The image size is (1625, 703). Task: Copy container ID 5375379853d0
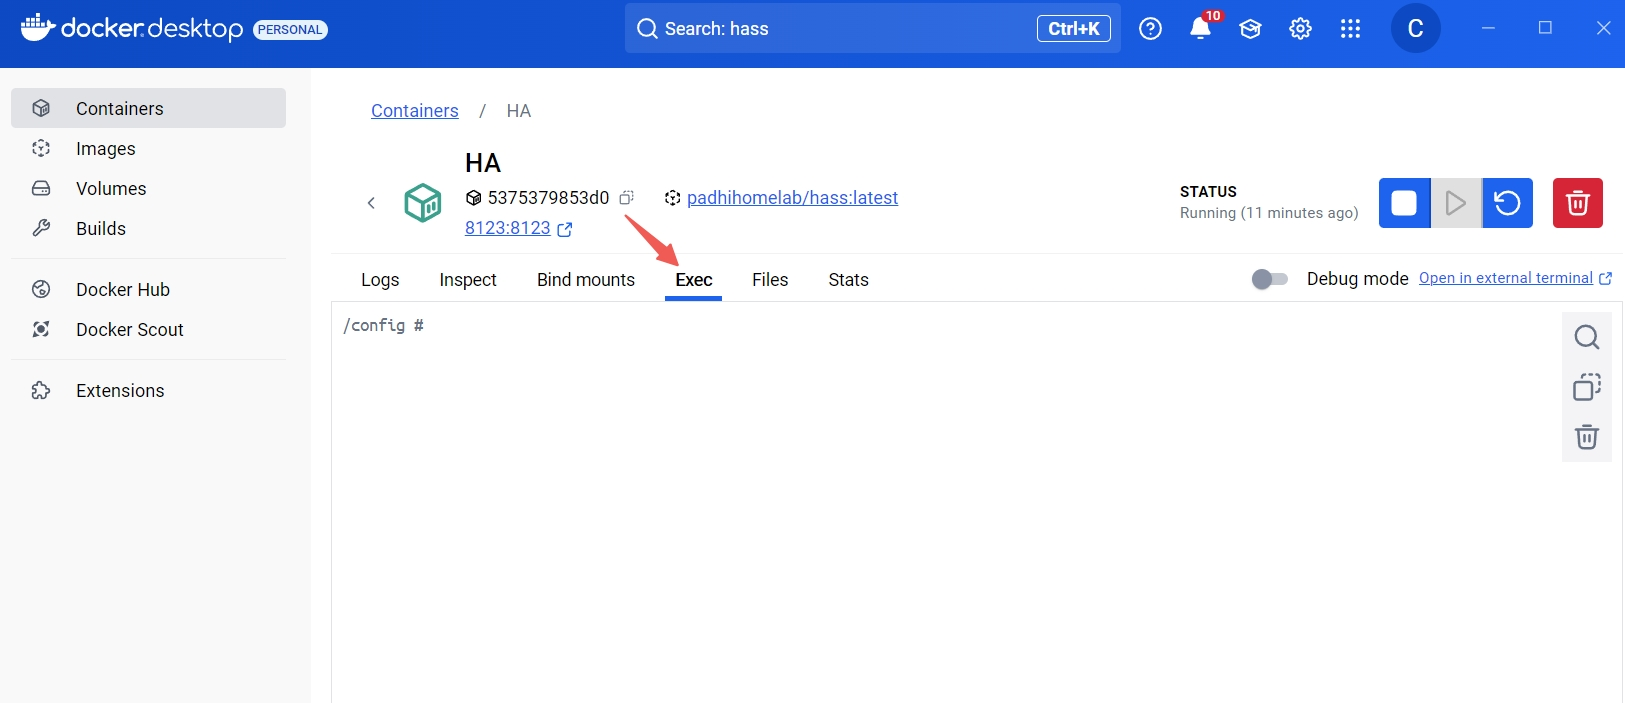click(x=626, y=198)
